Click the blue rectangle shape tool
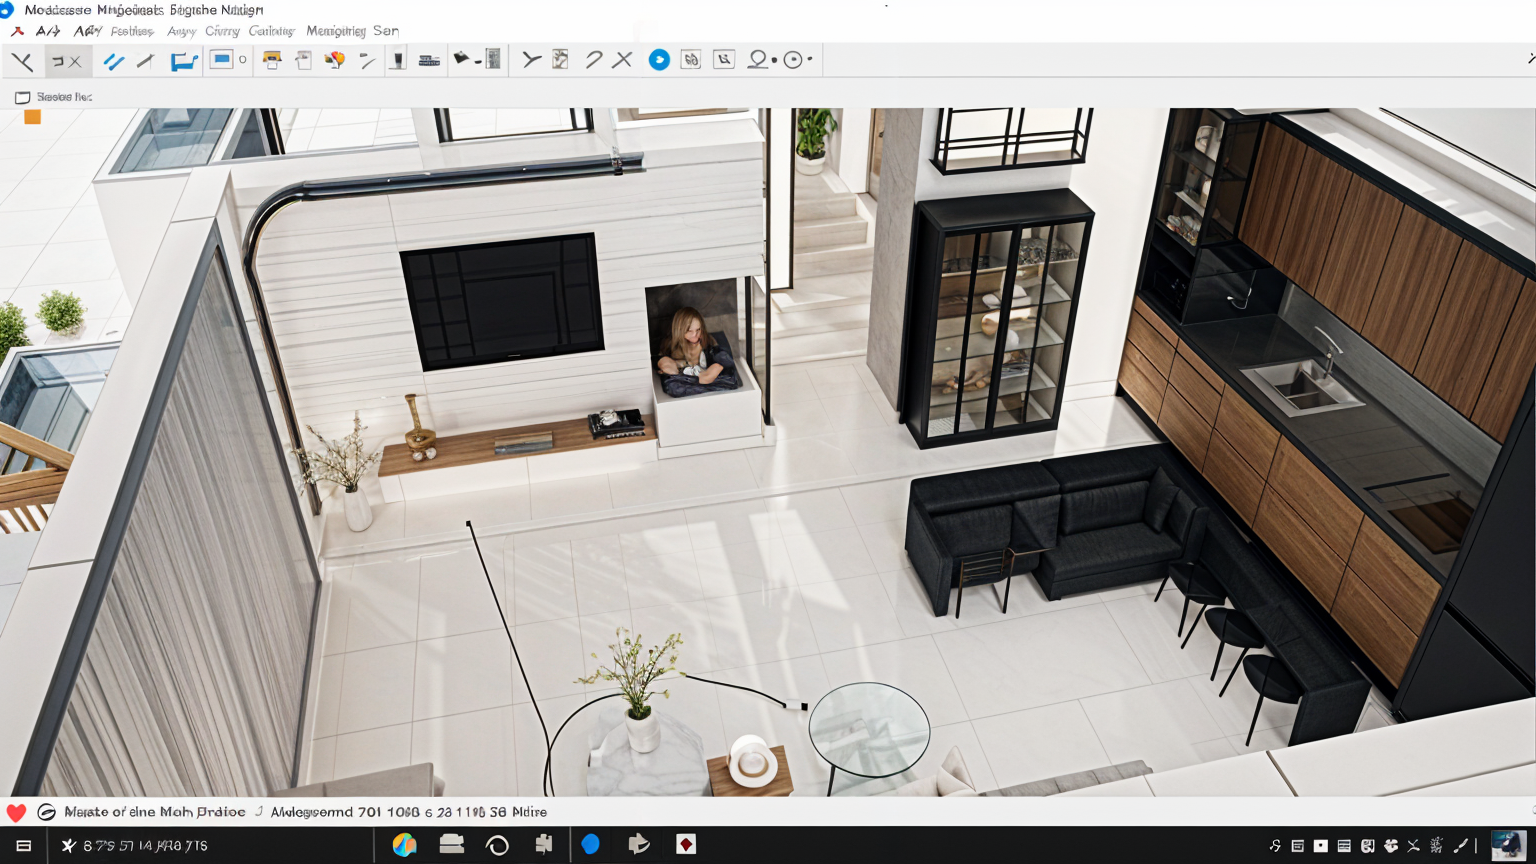1536x864 pixels. coord(221,60)
